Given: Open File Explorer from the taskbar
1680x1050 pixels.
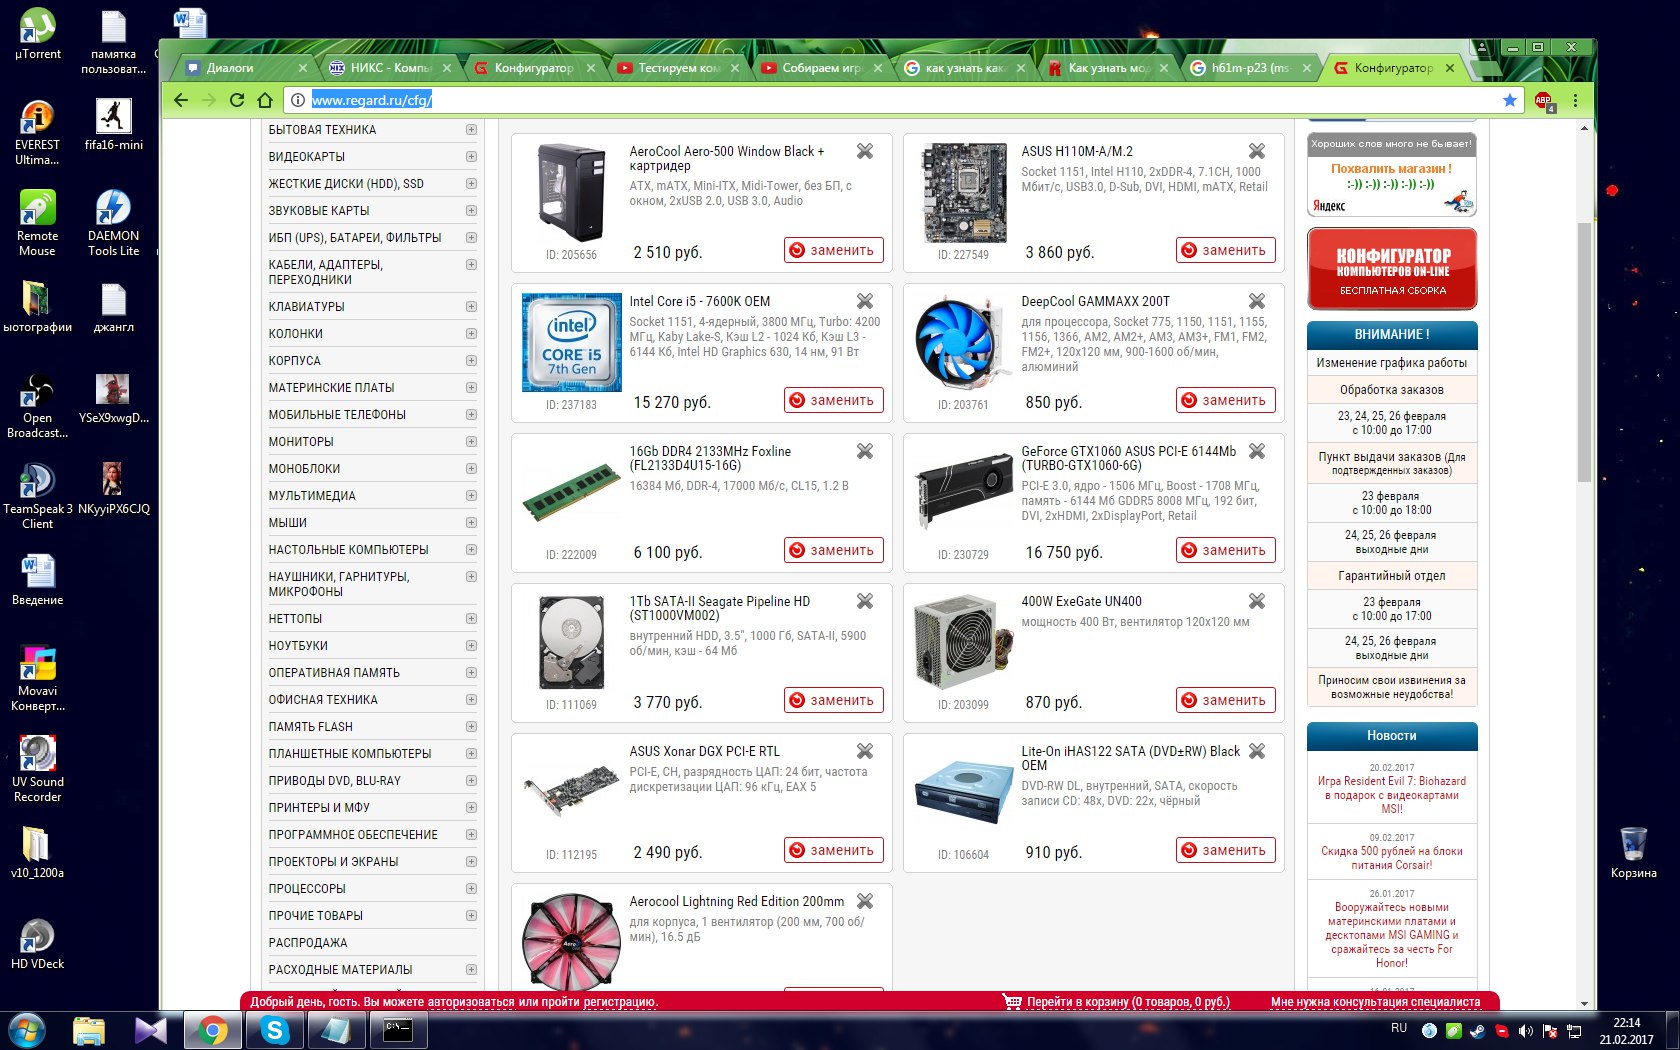Looking at the screenshot, I should point(89,1030).
